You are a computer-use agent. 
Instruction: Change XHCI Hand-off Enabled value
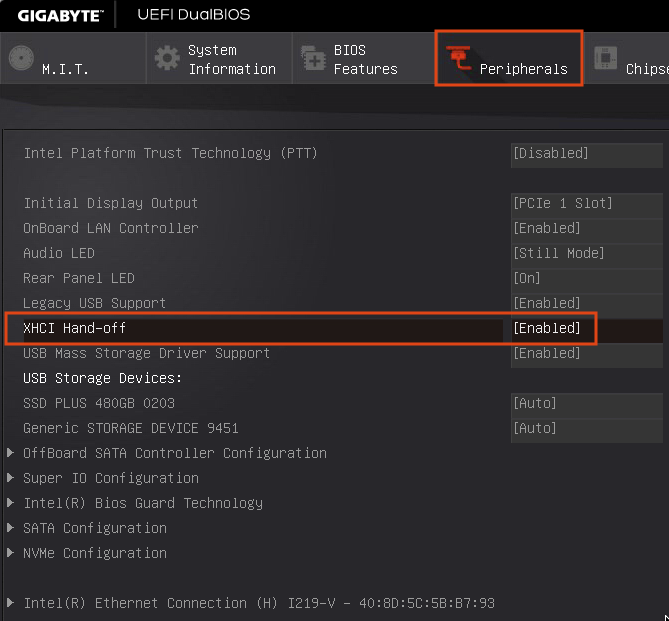pos(587,329)
